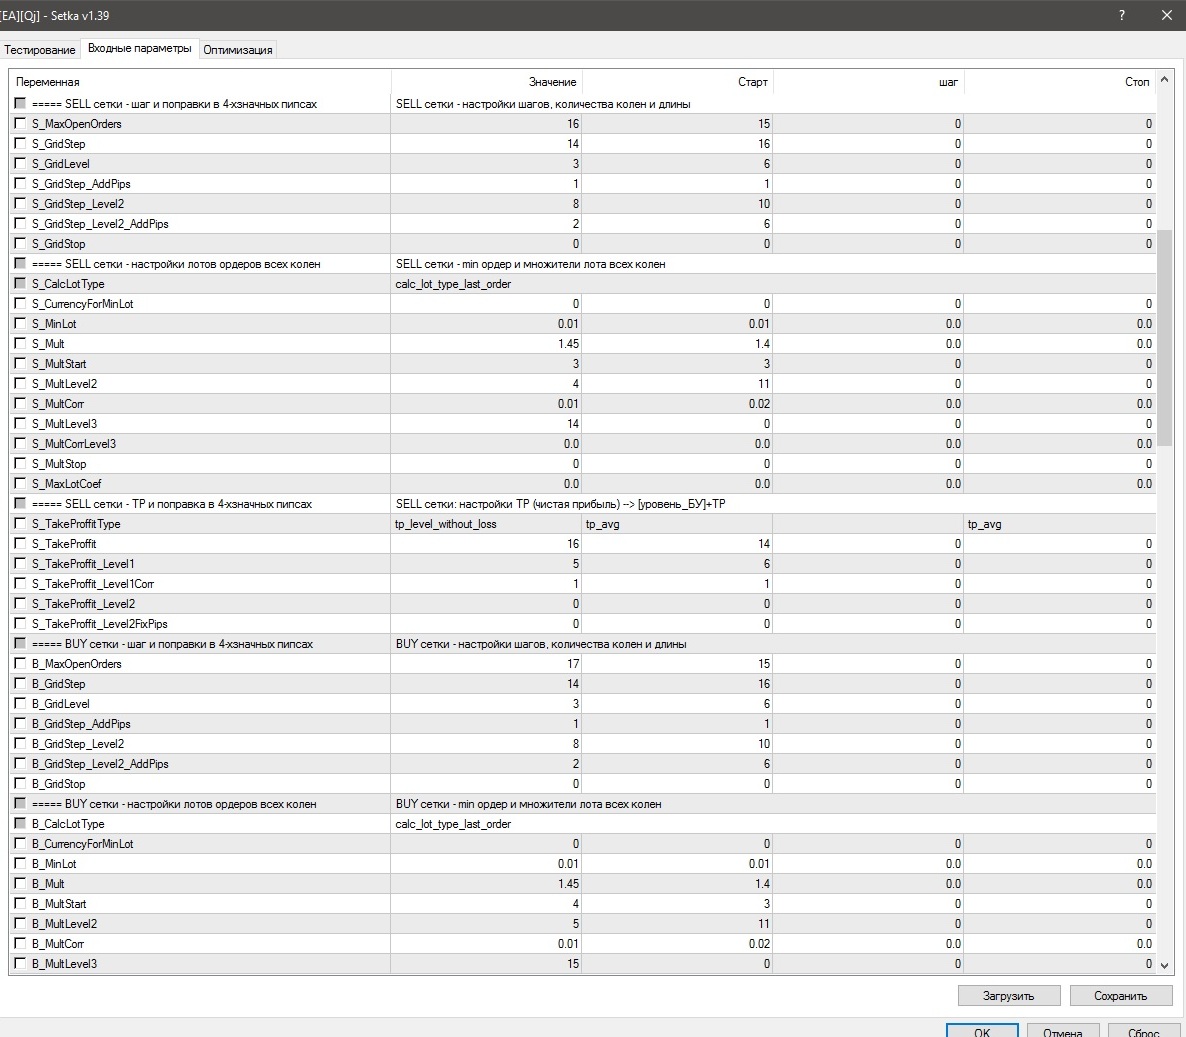1186x1037 pixels.
Task: Click the Сохранить button
Action: coord(1120,995)
